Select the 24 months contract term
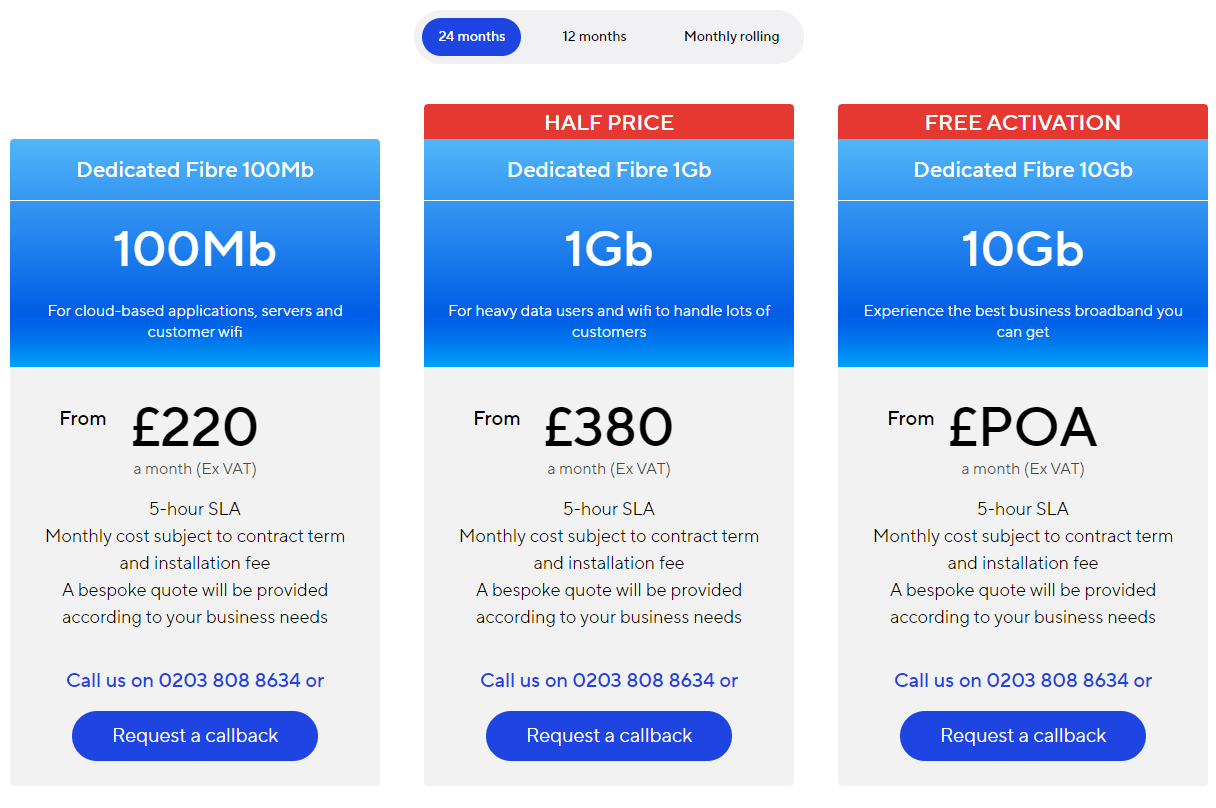The image size is (1216, 808). [471, 37]
